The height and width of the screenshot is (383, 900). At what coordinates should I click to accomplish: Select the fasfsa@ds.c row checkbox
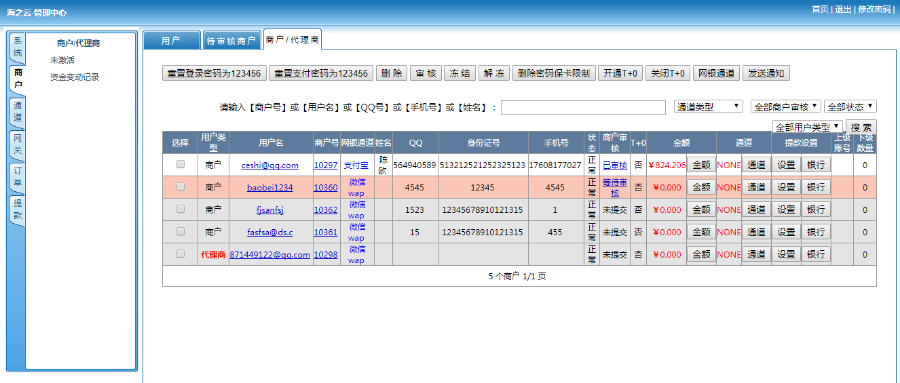pyautogui.click(x=180, y=231)
